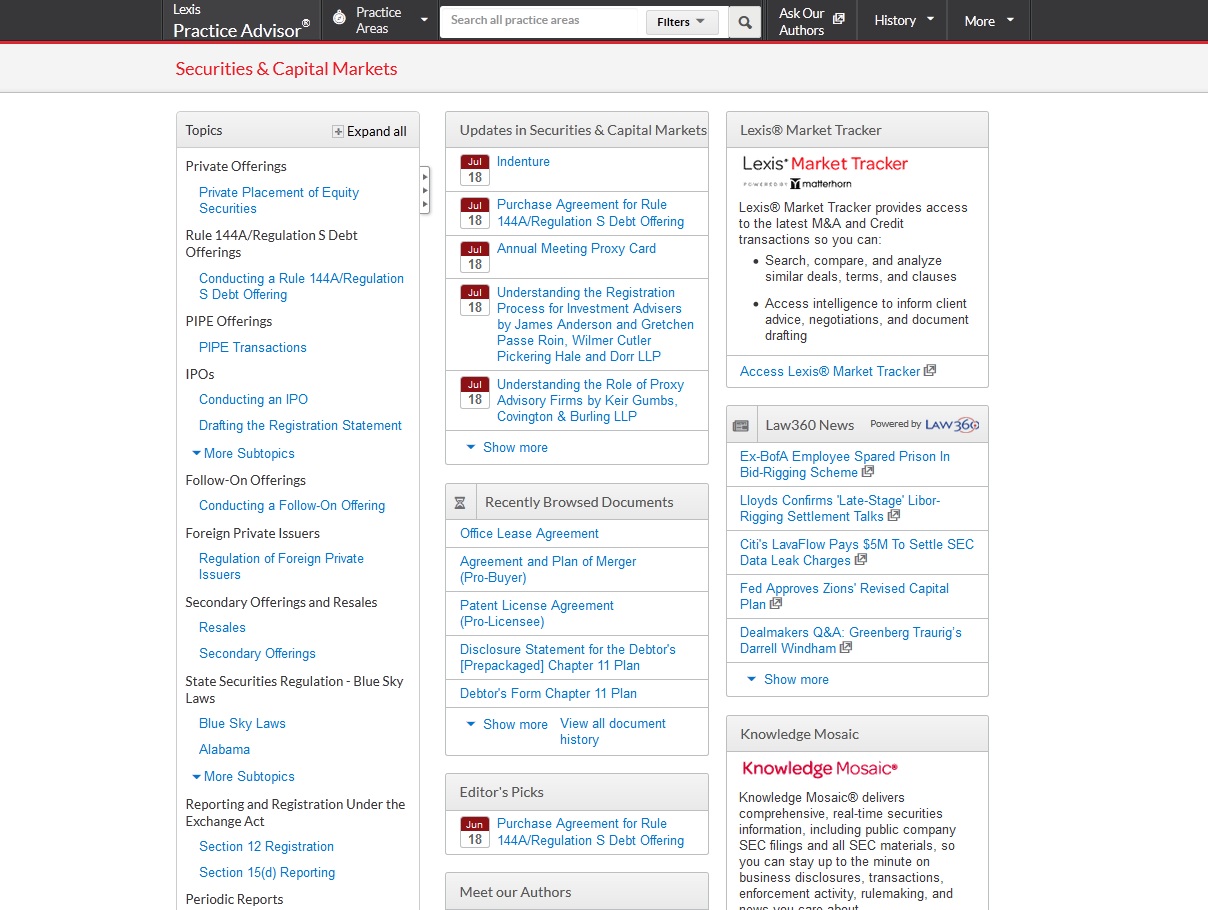Open the PIPE Transactions topic
1208x910 pixels.
253,347
